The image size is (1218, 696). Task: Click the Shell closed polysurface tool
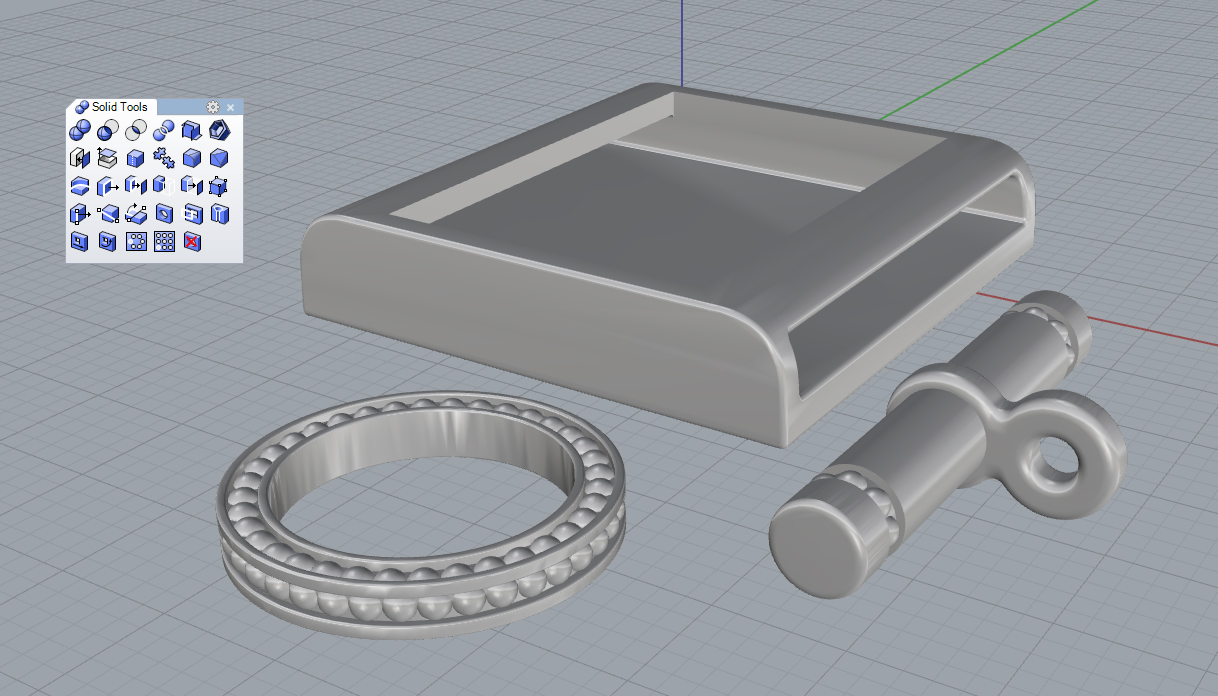click(220, 130)
